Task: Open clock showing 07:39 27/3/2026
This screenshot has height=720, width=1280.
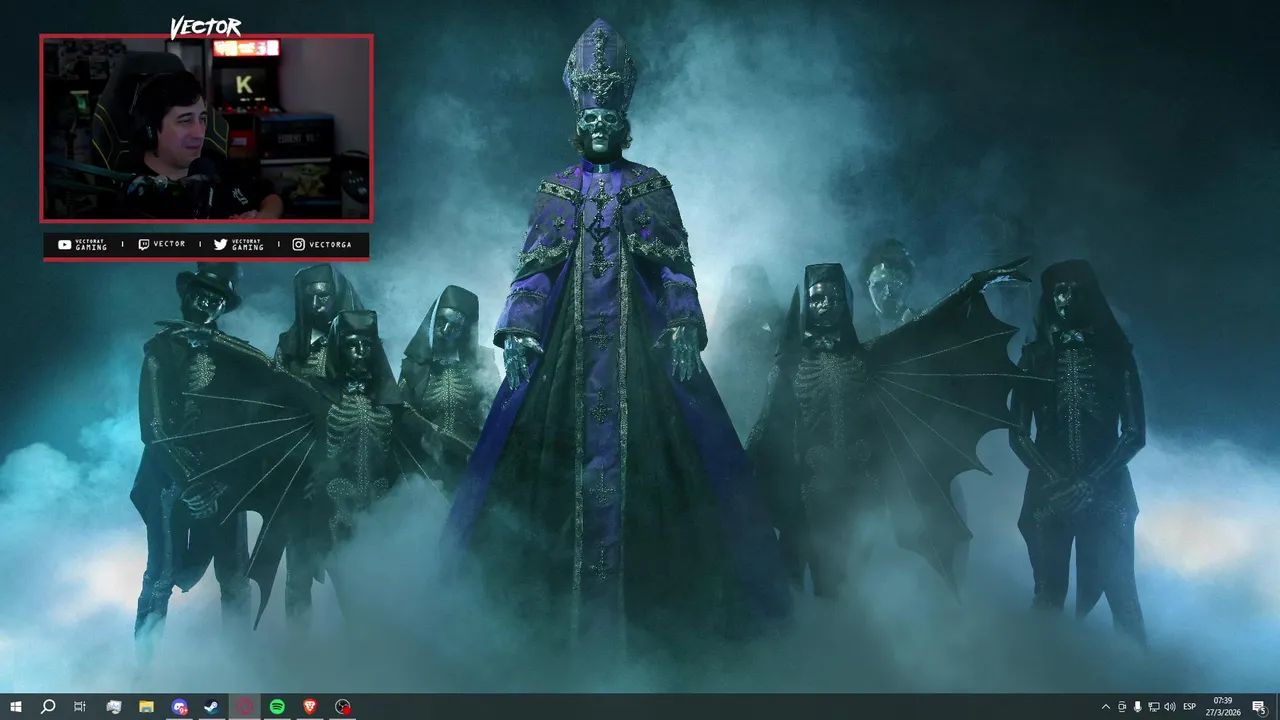Action: point(1222,707)
